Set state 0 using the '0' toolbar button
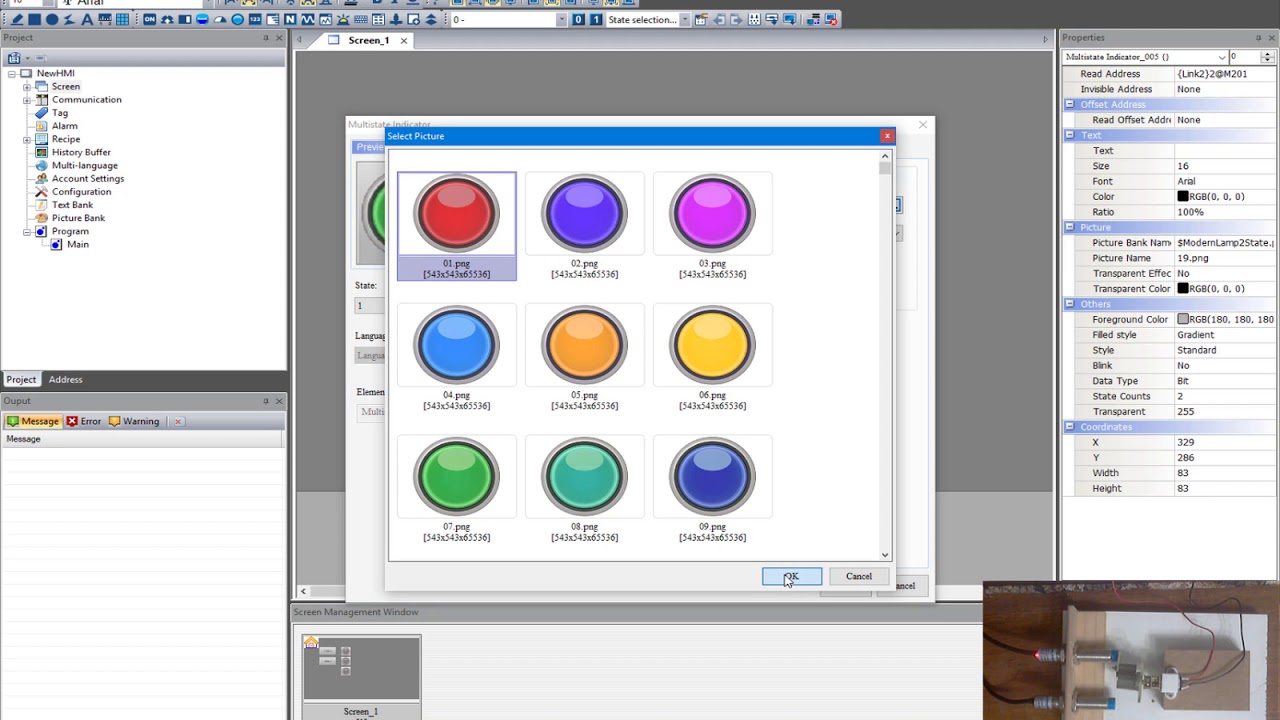This screenshot has height=720, width=1280. click(578, 19)
